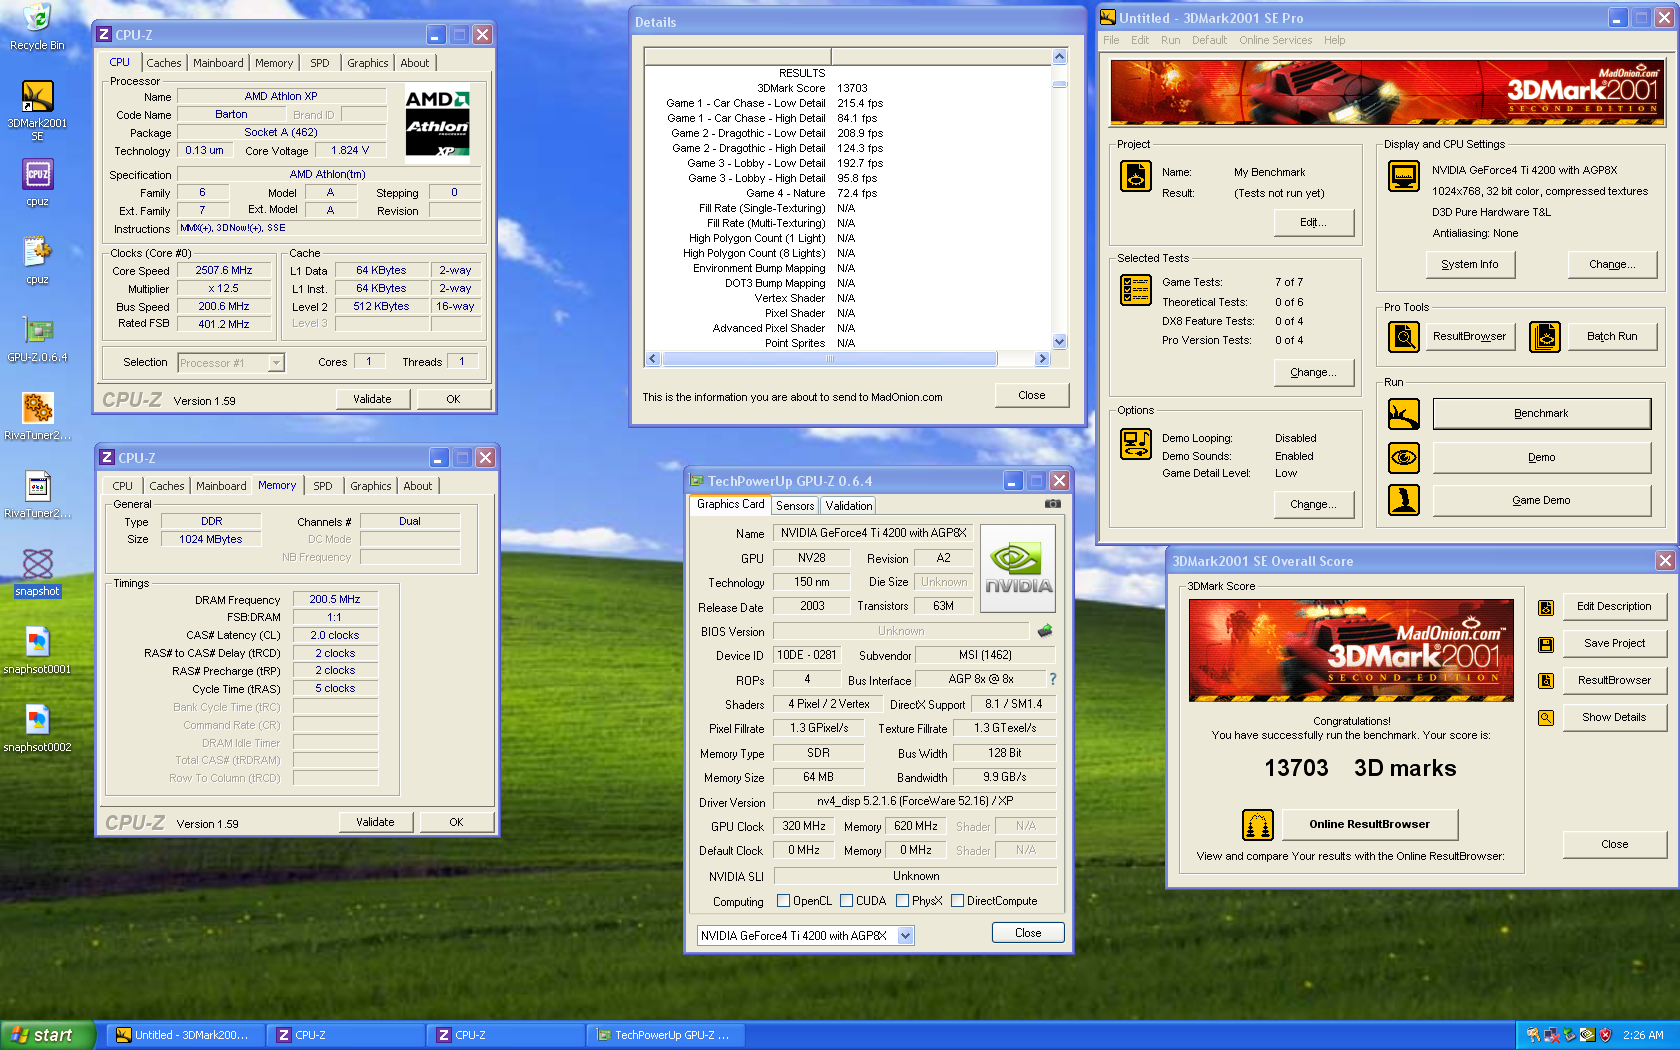This screenshot has width=1680, height=1050.
Task: Click the Online ResultBrowser icon
Action: coord(1258,825)
